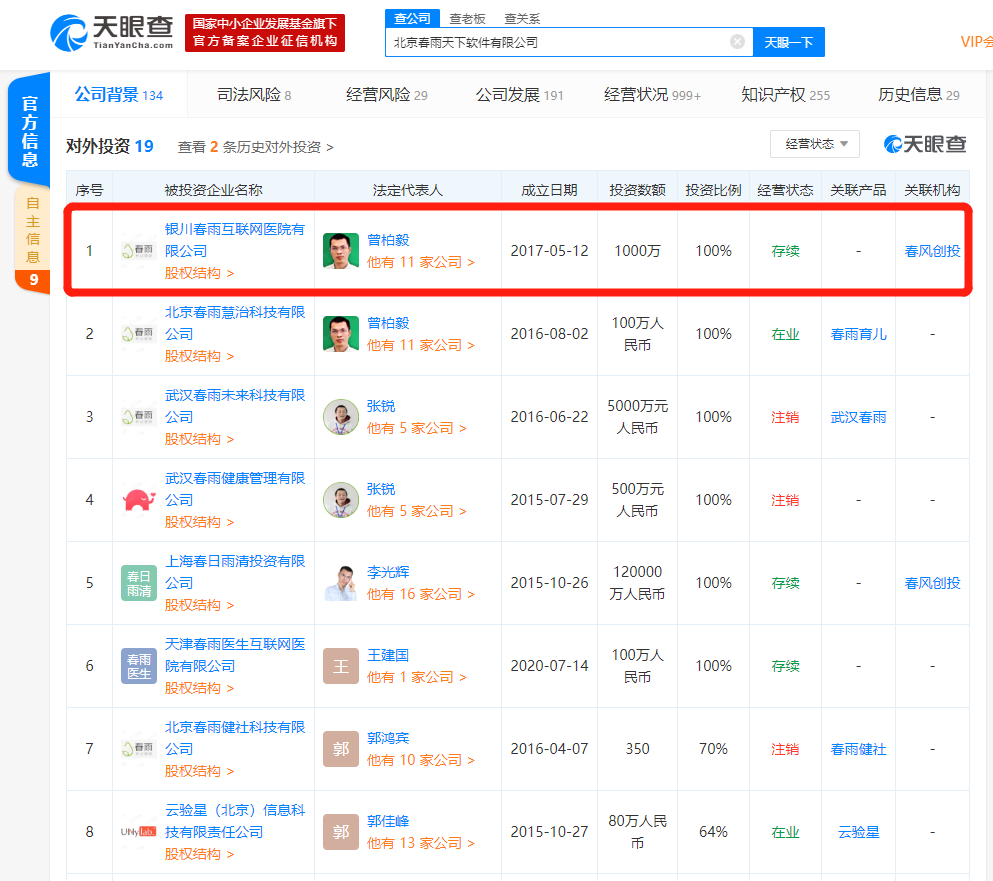Click 曾柏毅's avatar photo in row 1
The image size is (993, 881).
point(342,250)
